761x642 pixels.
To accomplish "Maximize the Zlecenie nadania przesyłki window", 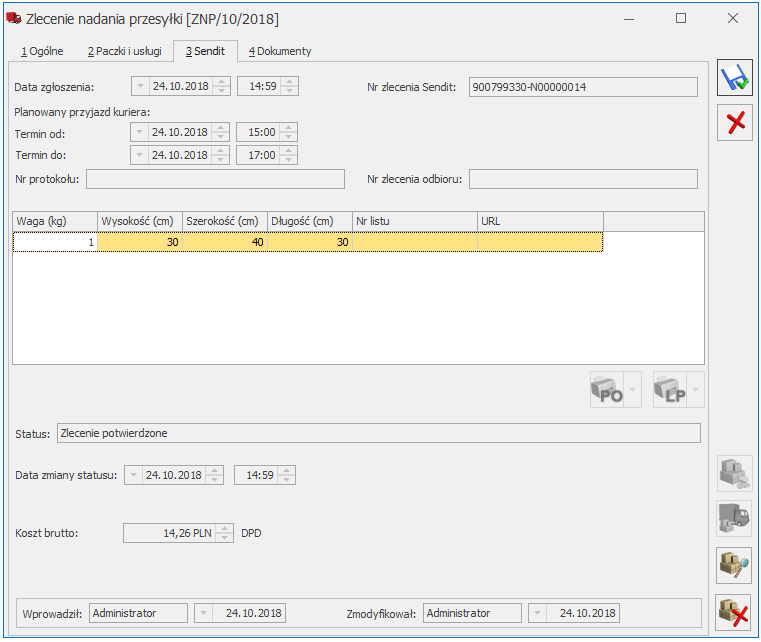I will 681,18.
